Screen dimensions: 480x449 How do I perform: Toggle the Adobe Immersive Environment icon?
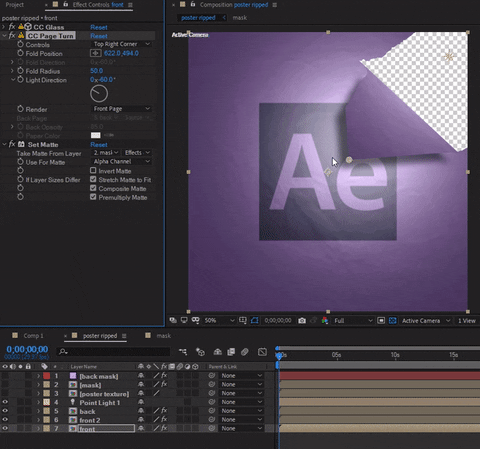196,320
